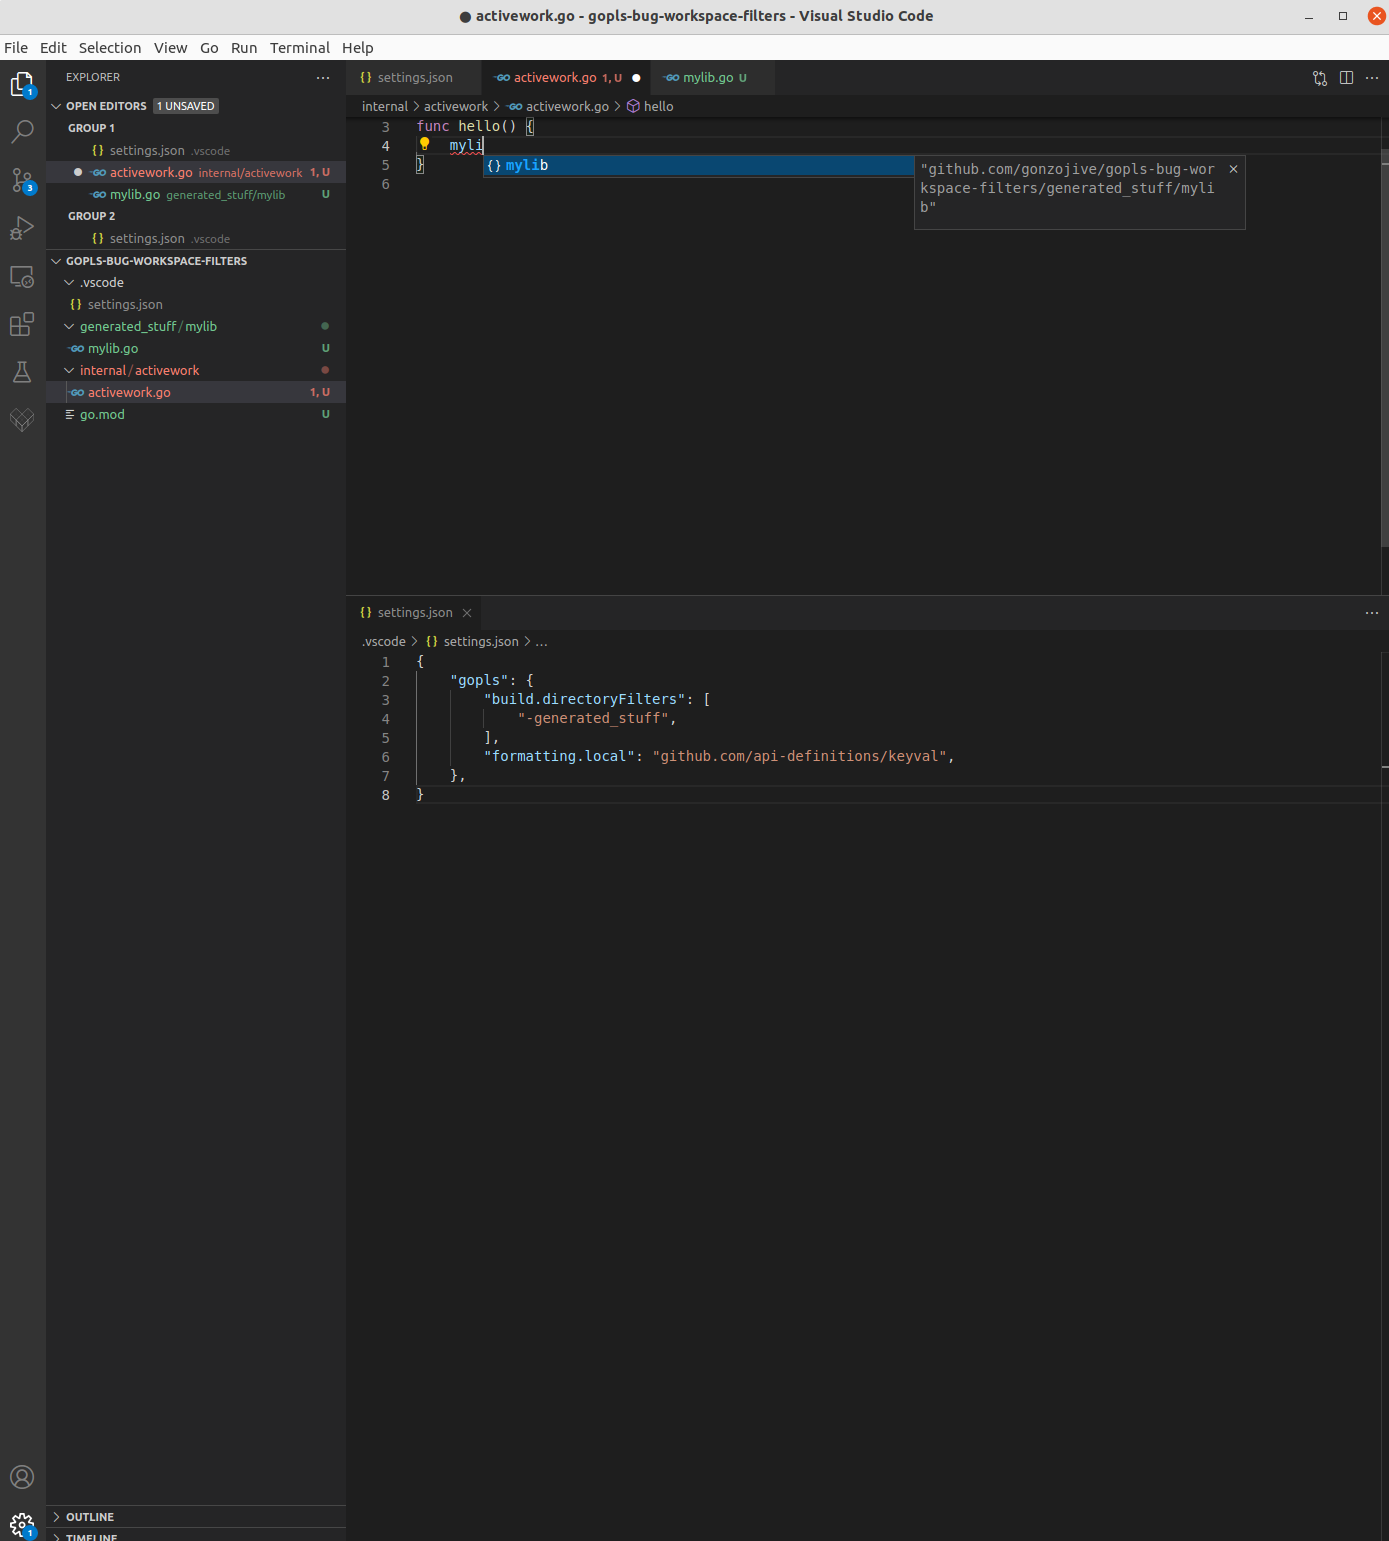Open the Selection menu
This screenshot has height=1541, width=1389.
point(110,47)
